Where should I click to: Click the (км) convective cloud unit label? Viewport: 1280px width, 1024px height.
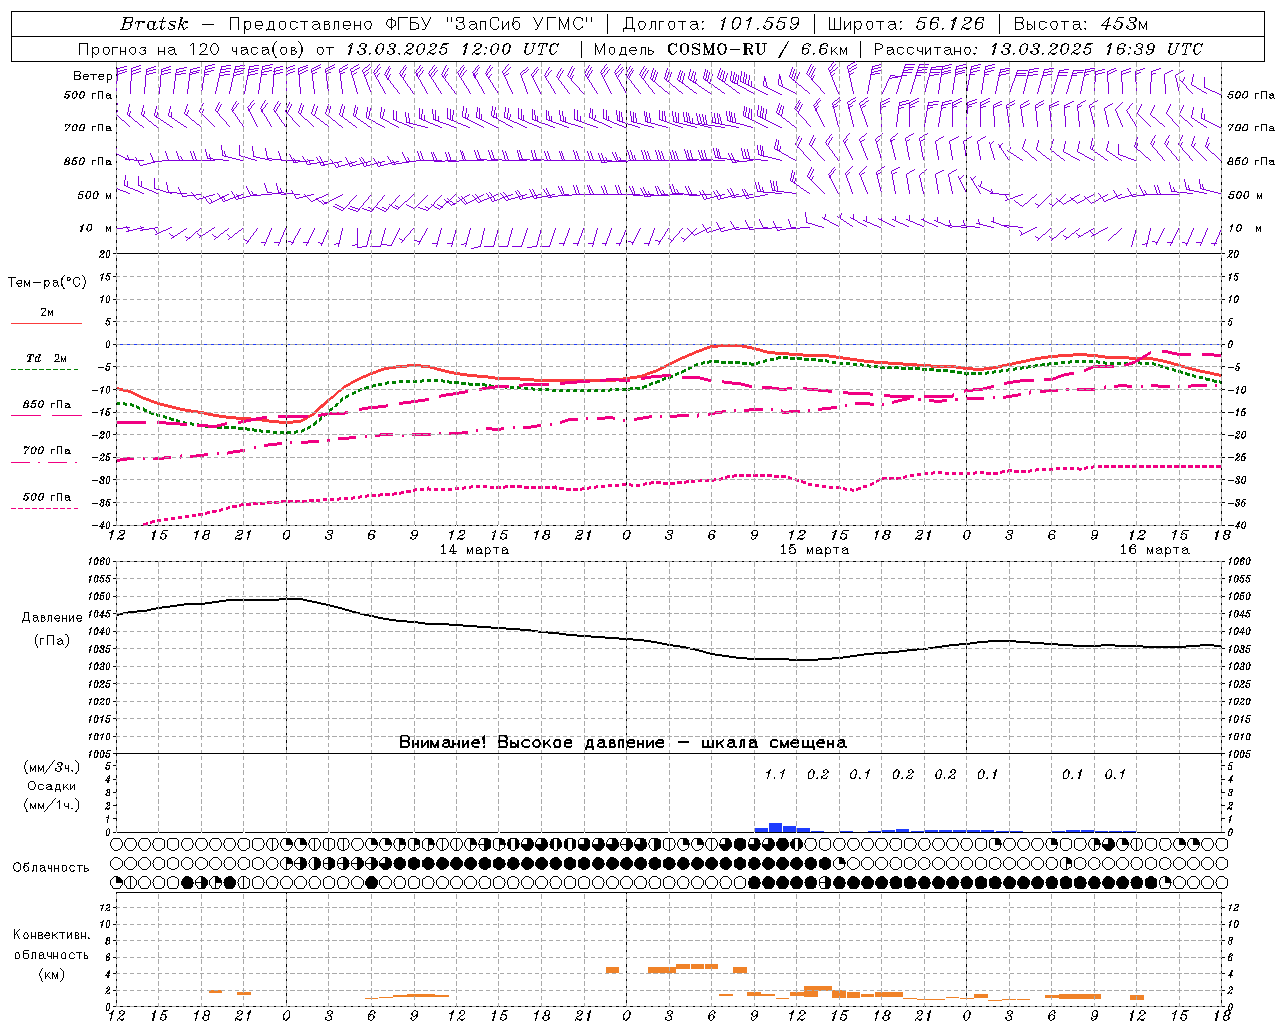tap(51, 974)
